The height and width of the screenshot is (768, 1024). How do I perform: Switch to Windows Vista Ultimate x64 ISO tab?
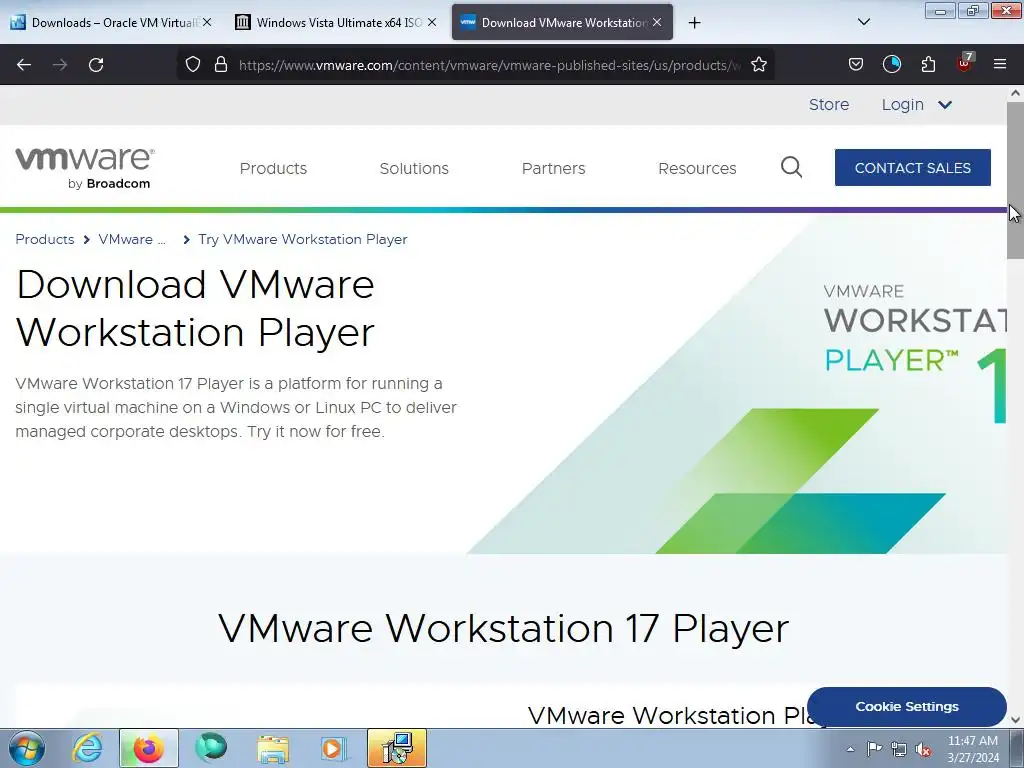point(337,22)
